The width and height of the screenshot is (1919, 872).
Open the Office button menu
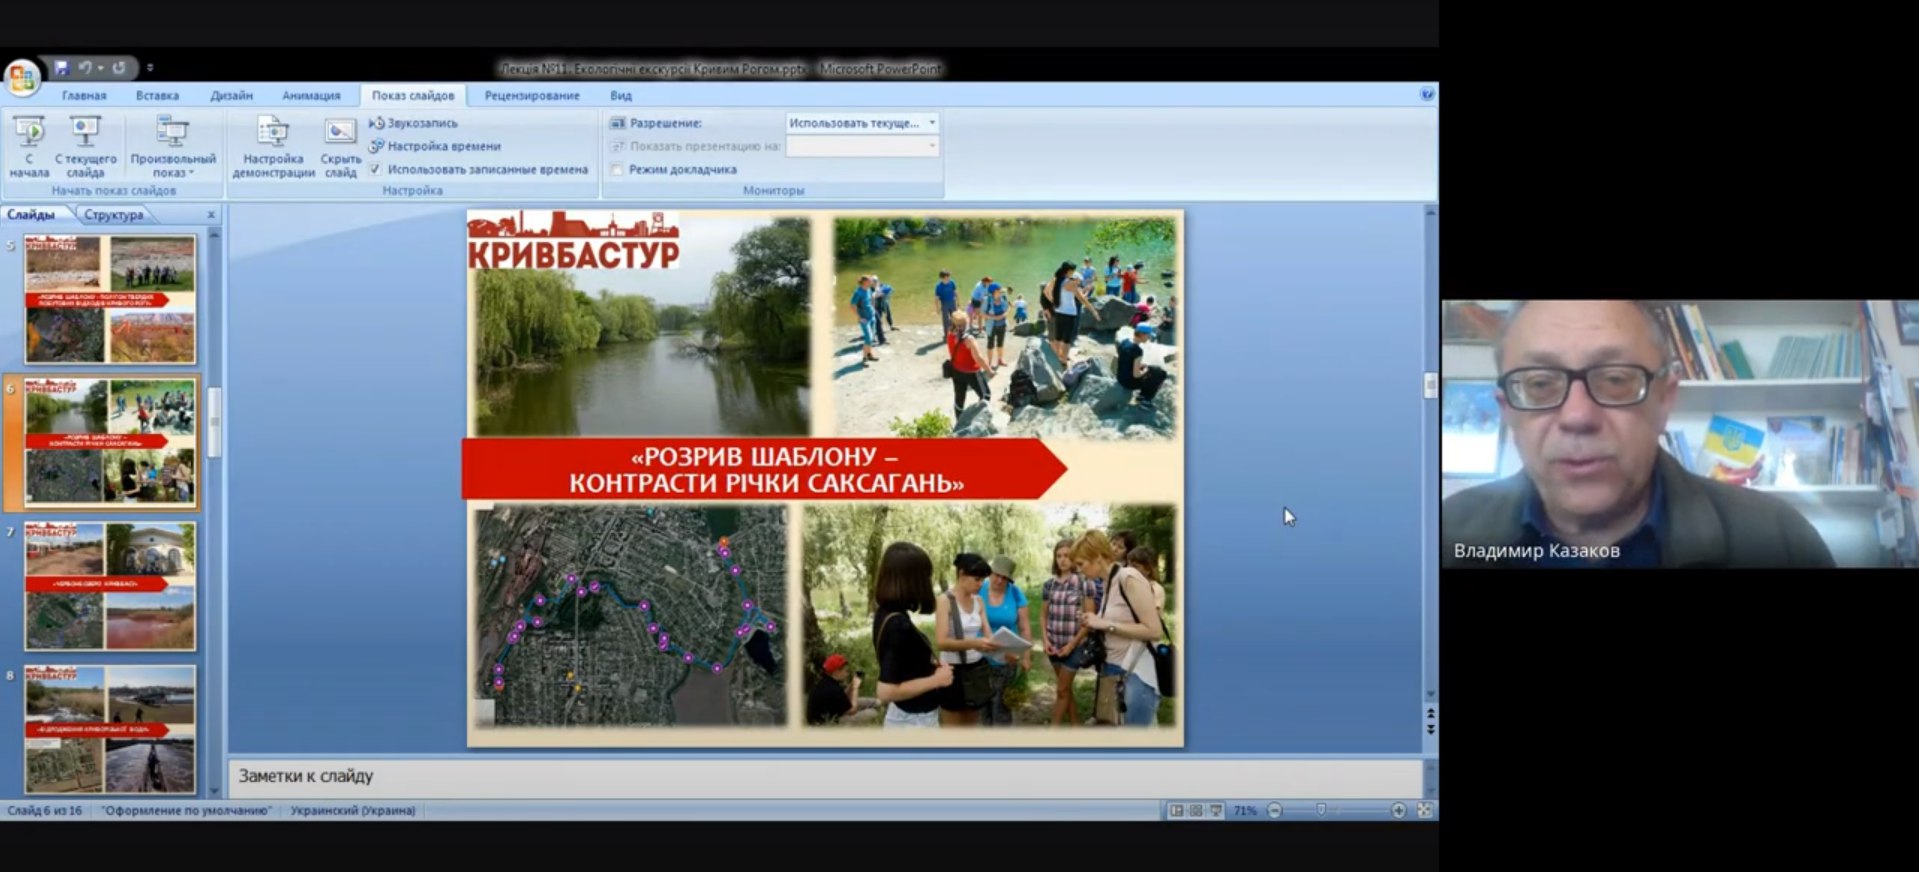[22, 76]
